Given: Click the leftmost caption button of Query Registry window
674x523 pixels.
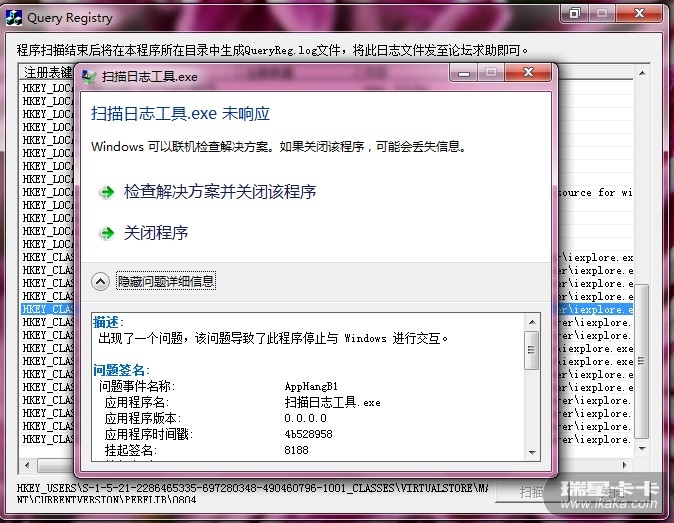Looking at the screenshot, I should [x=574, y=13].
